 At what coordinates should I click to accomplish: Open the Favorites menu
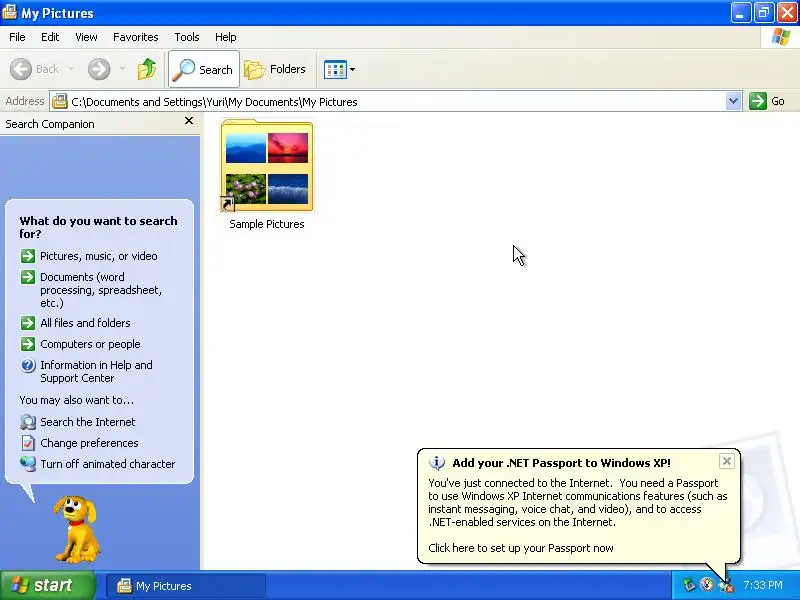pyautogui.click(x=136, y=37)
